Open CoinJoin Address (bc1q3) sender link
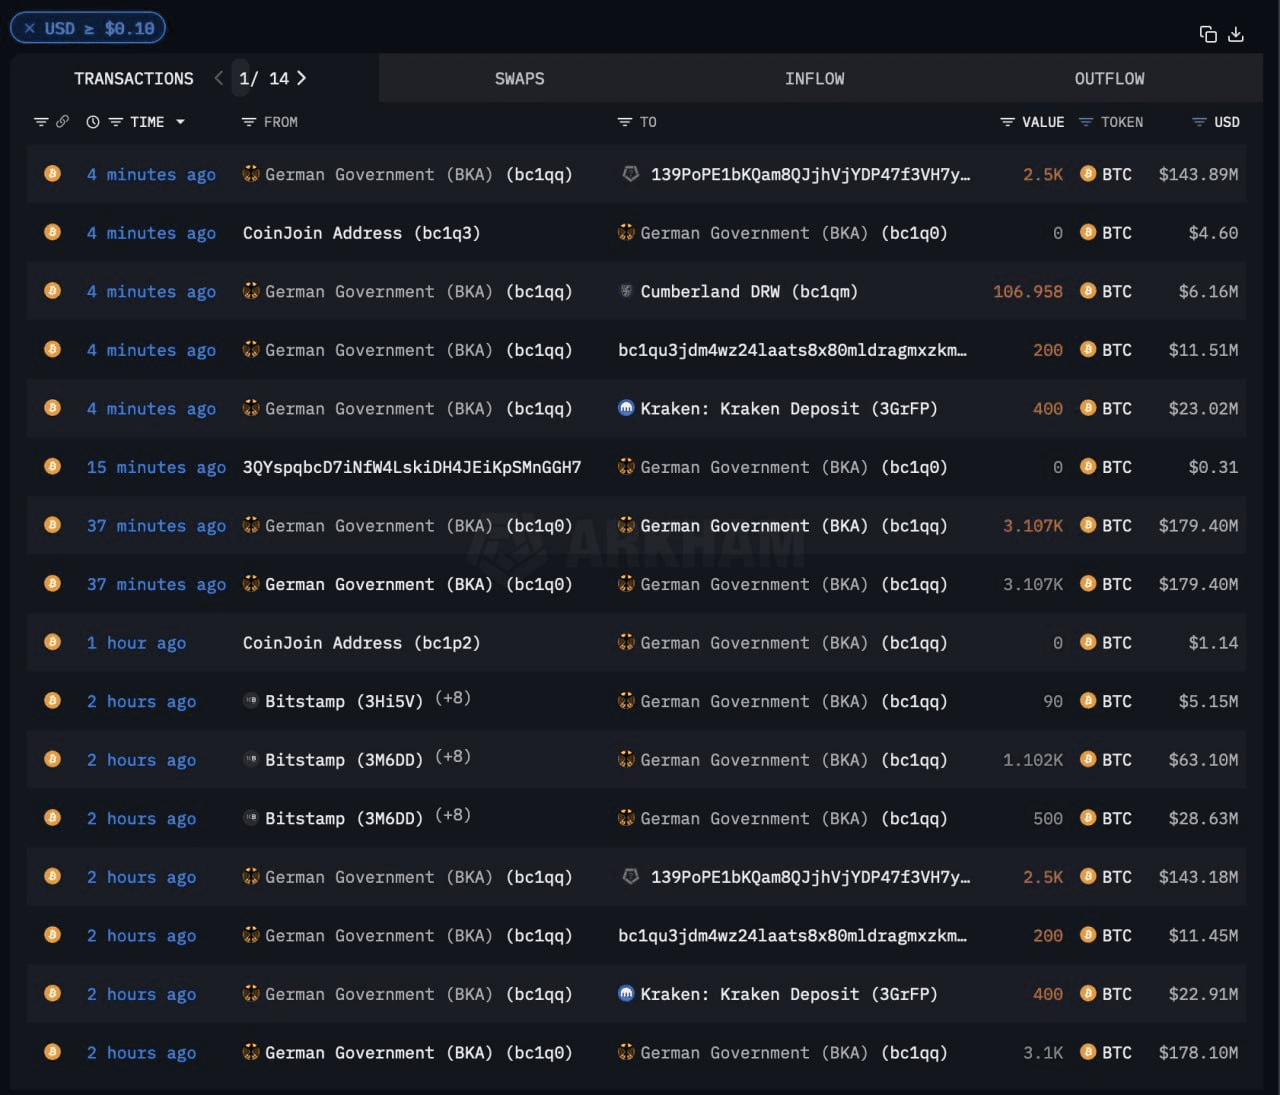Viewport: 1280px width, 1095px height. click(x=361, y=233)
